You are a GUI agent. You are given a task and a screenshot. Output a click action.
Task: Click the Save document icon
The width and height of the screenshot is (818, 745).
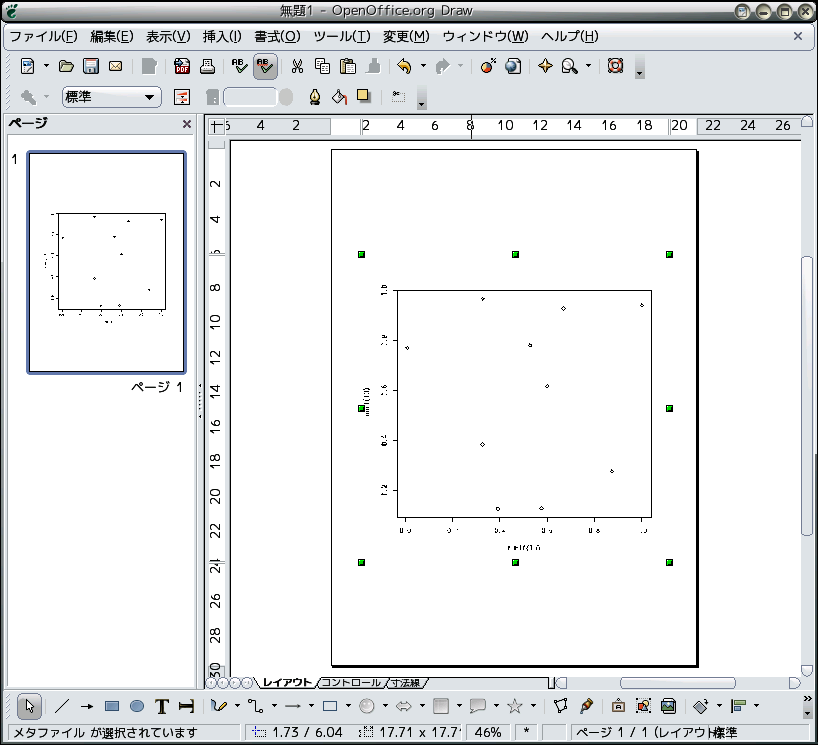(x=91, y=67)
